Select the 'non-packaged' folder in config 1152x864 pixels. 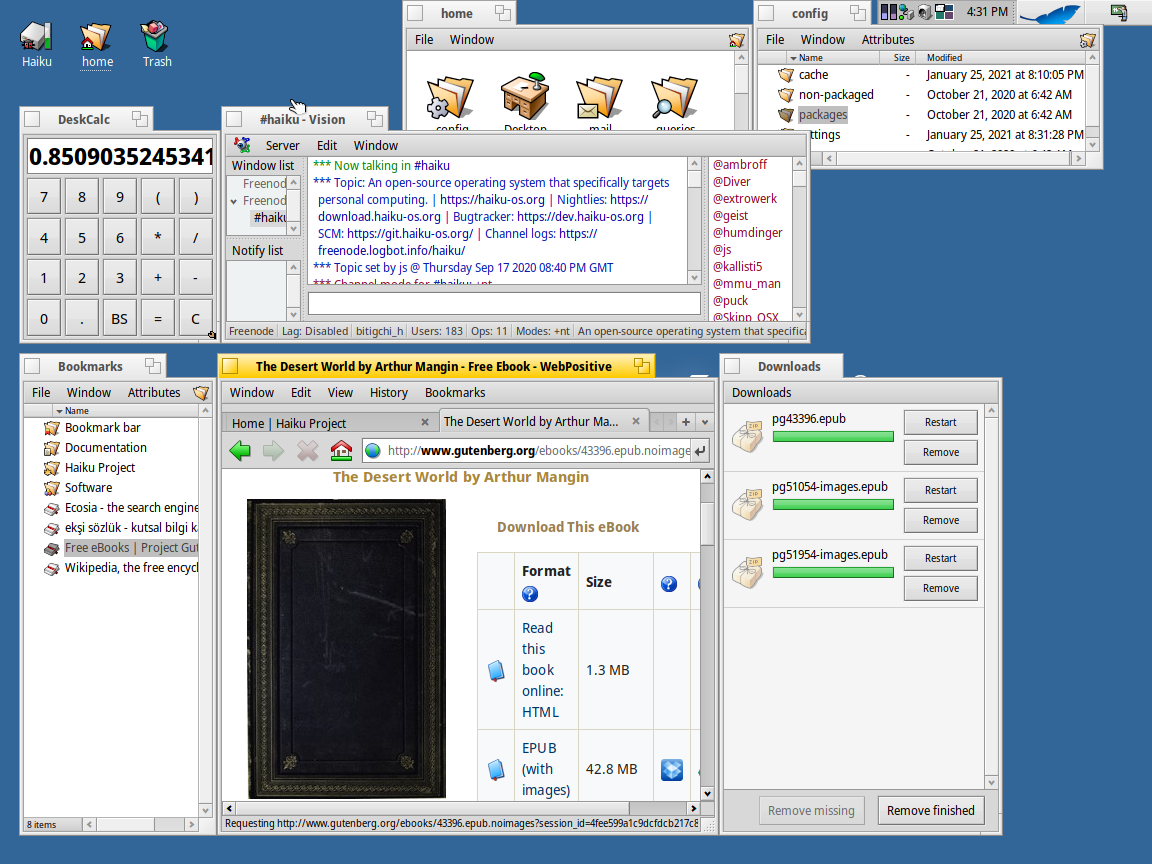(835, 94)
